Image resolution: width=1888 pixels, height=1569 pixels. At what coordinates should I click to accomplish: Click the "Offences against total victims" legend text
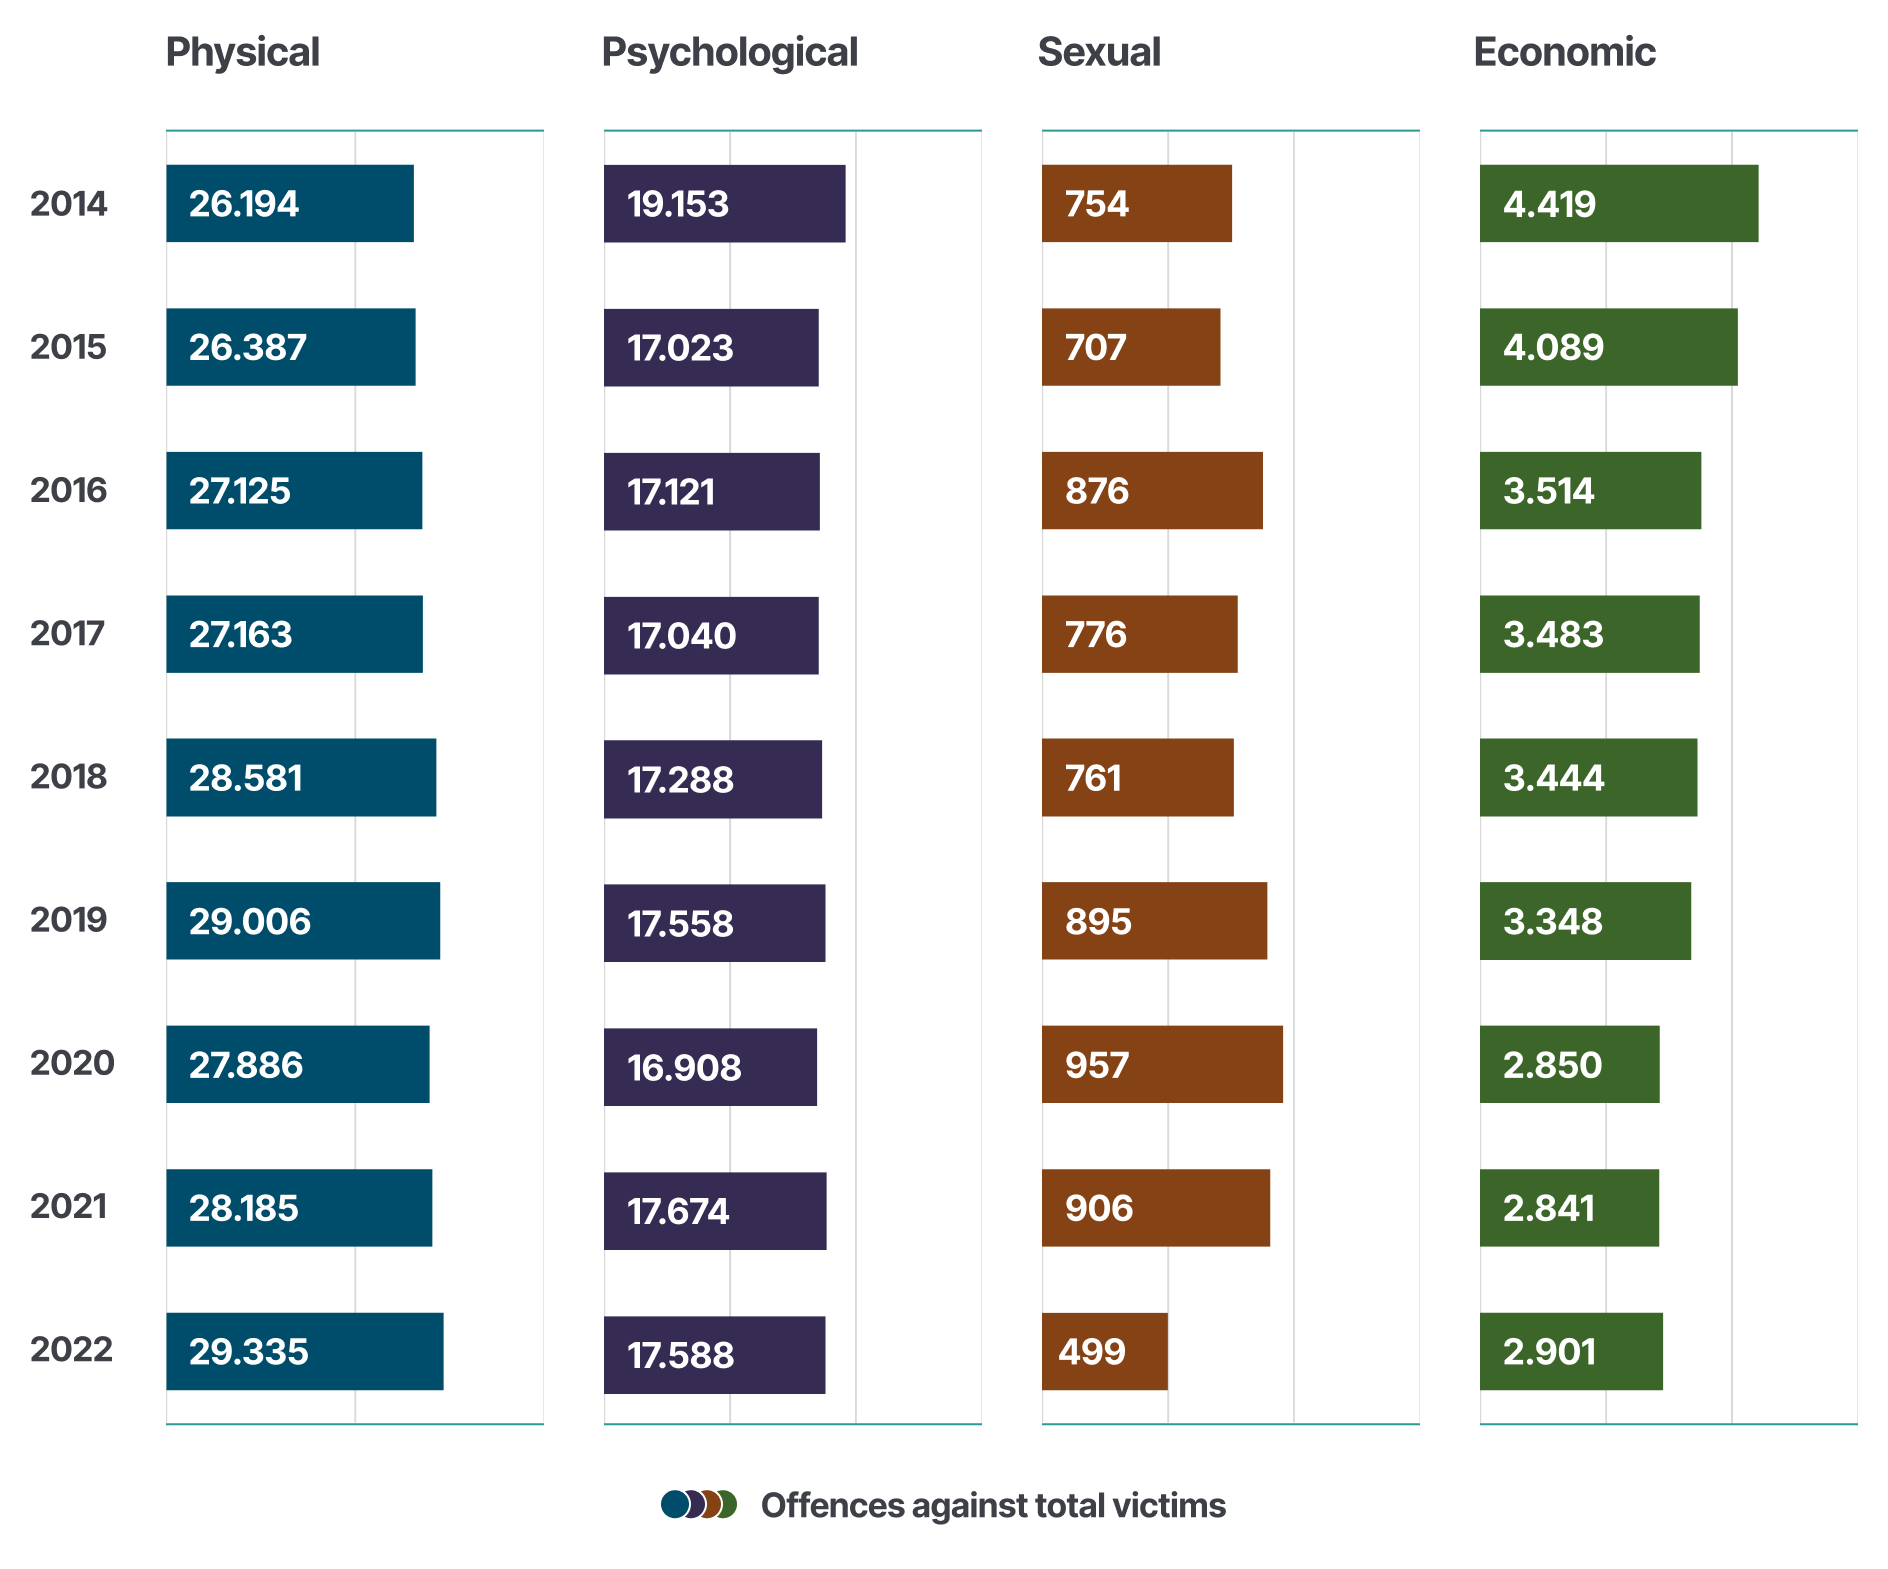click(x=993, y=1505)
